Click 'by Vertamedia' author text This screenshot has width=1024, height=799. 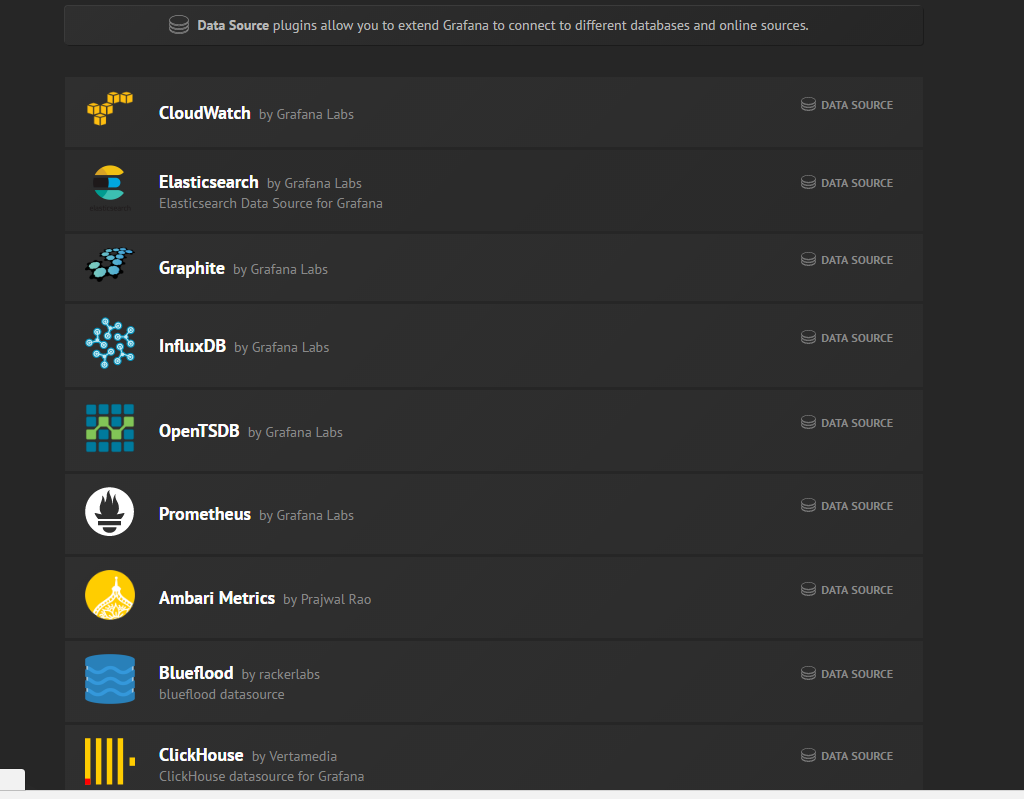[295, 757]
